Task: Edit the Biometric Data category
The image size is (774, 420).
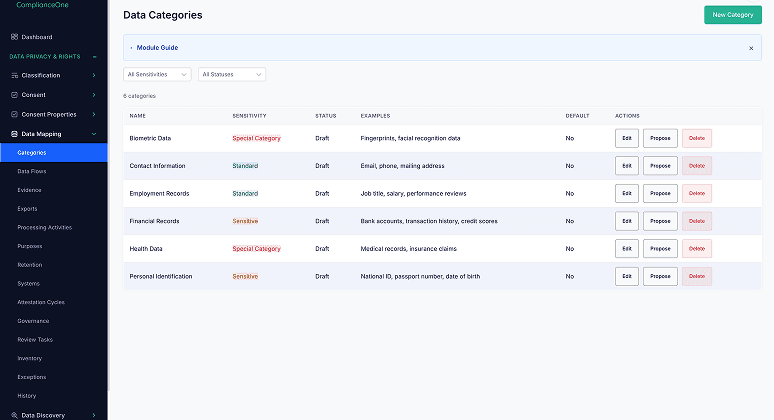Action: click(x=627, y=138)
